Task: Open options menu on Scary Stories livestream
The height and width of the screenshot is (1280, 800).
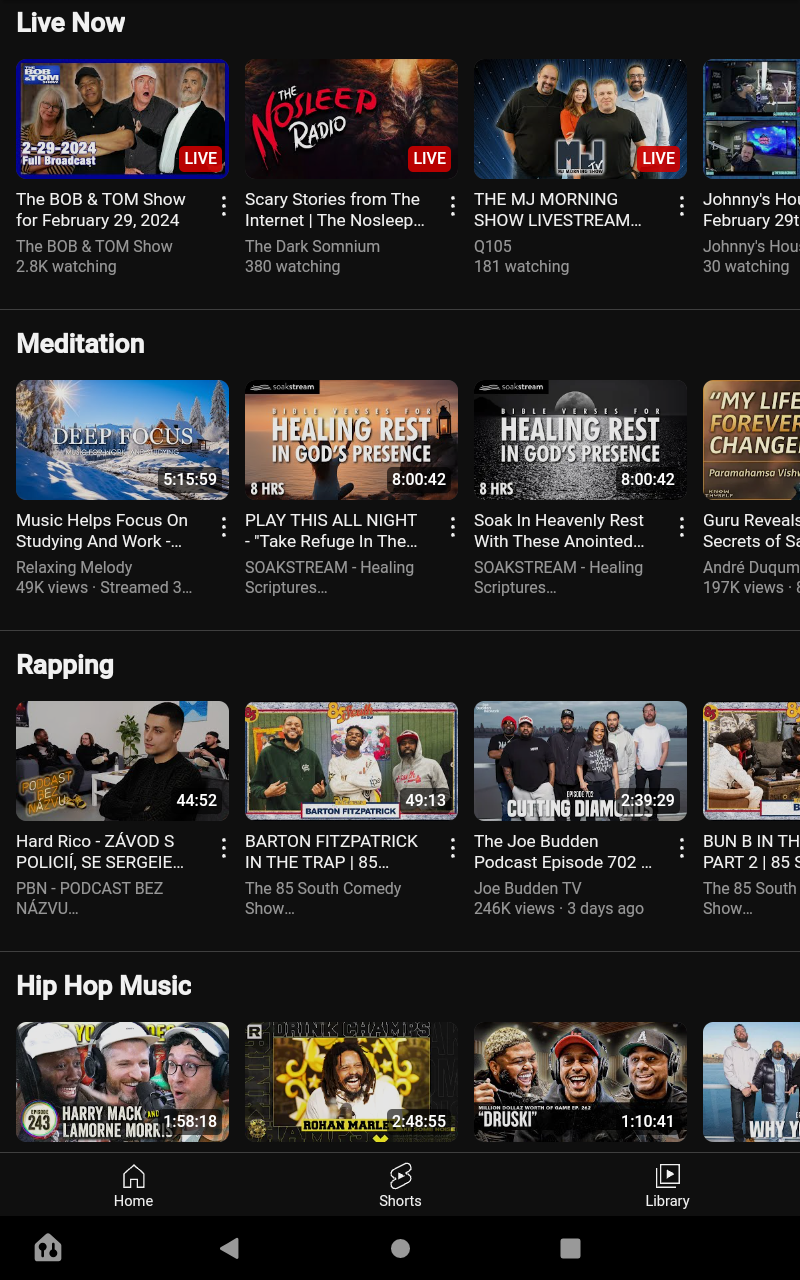Action: pyautogui.click(x=451, y=205)
